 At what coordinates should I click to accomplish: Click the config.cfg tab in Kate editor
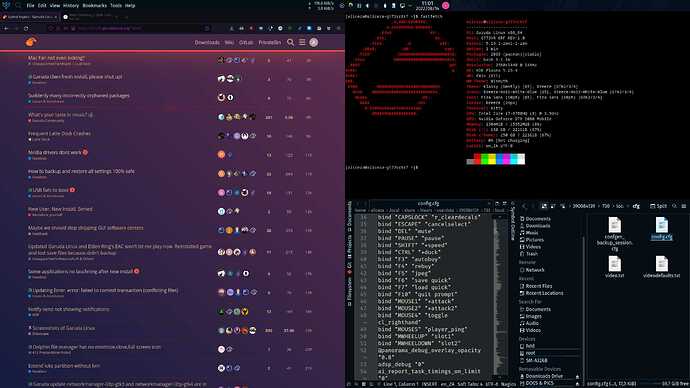(428, 204)
